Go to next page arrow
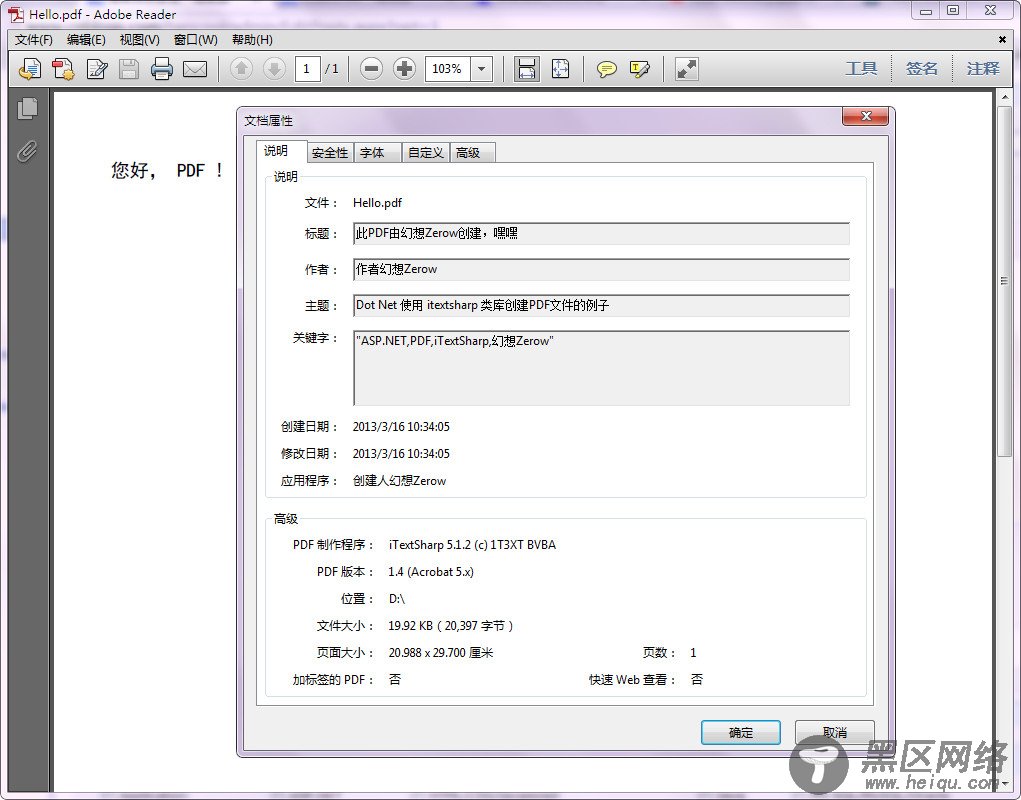The image size is (1021, 800). pyautogui.click(x=274, y=68)
